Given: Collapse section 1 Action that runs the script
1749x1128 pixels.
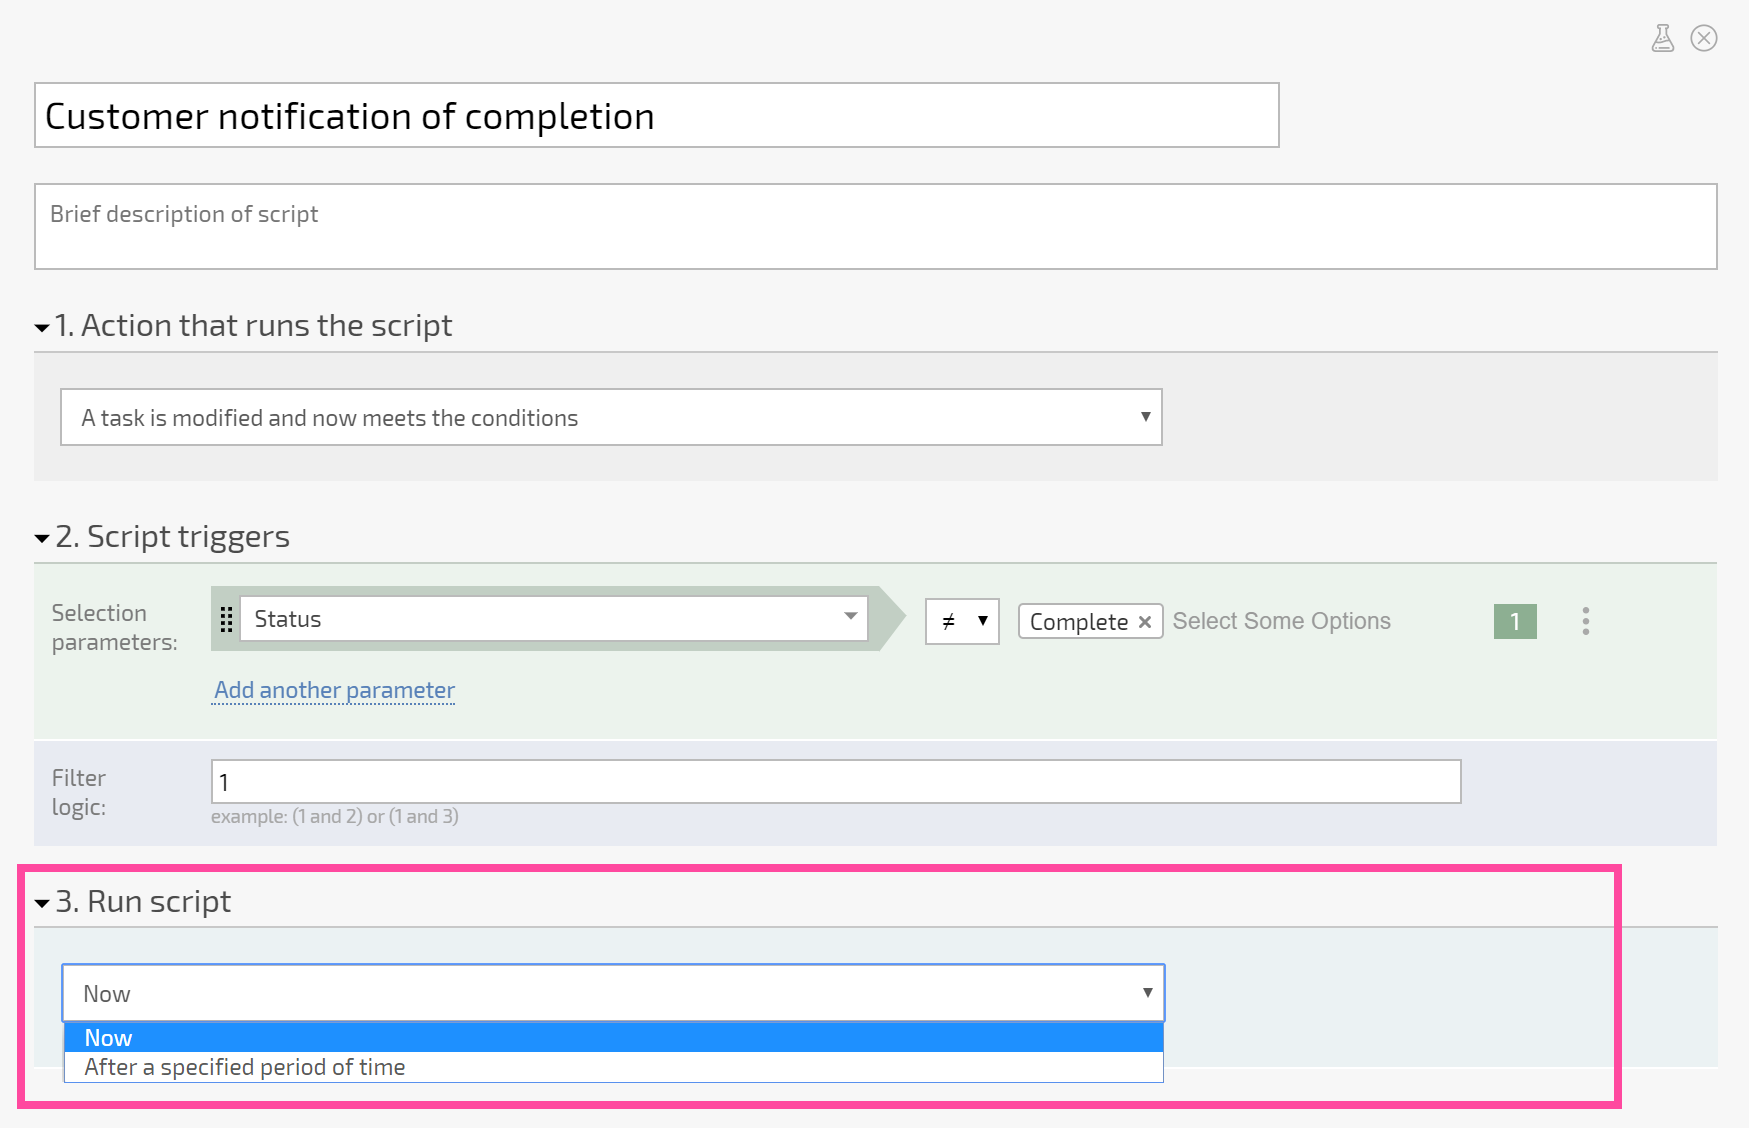Looking at the screenshot, I should pyautogui.click(x=42, y=327).
